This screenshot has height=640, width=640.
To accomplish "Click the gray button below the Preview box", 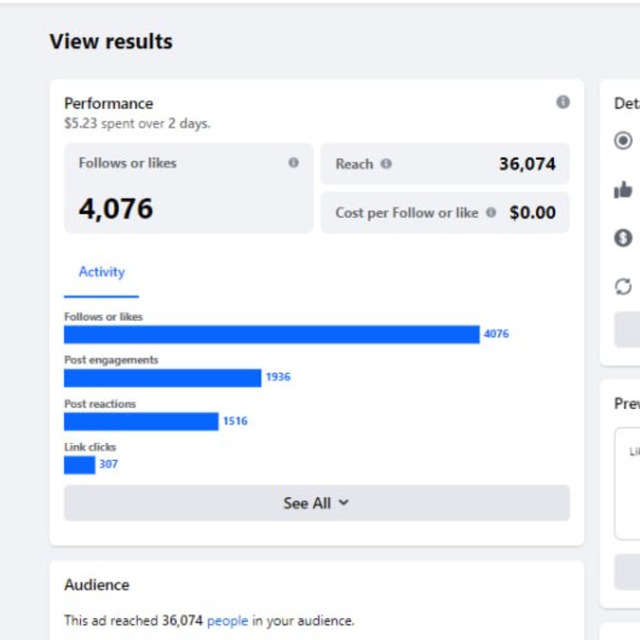I will click(627, 572).
